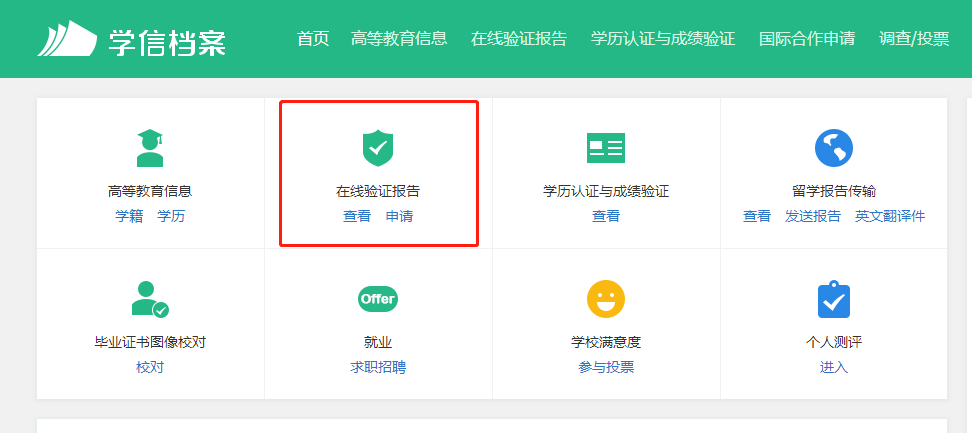Click the 求职招聘 link under 就业
The width and height of the screenshot is (972, 433).
pyautogui.click(x=377, y=367)
